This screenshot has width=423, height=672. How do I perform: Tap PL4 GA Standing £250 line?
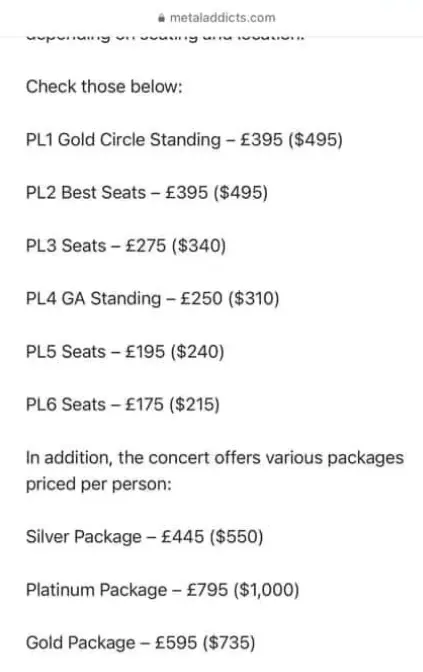153,299
